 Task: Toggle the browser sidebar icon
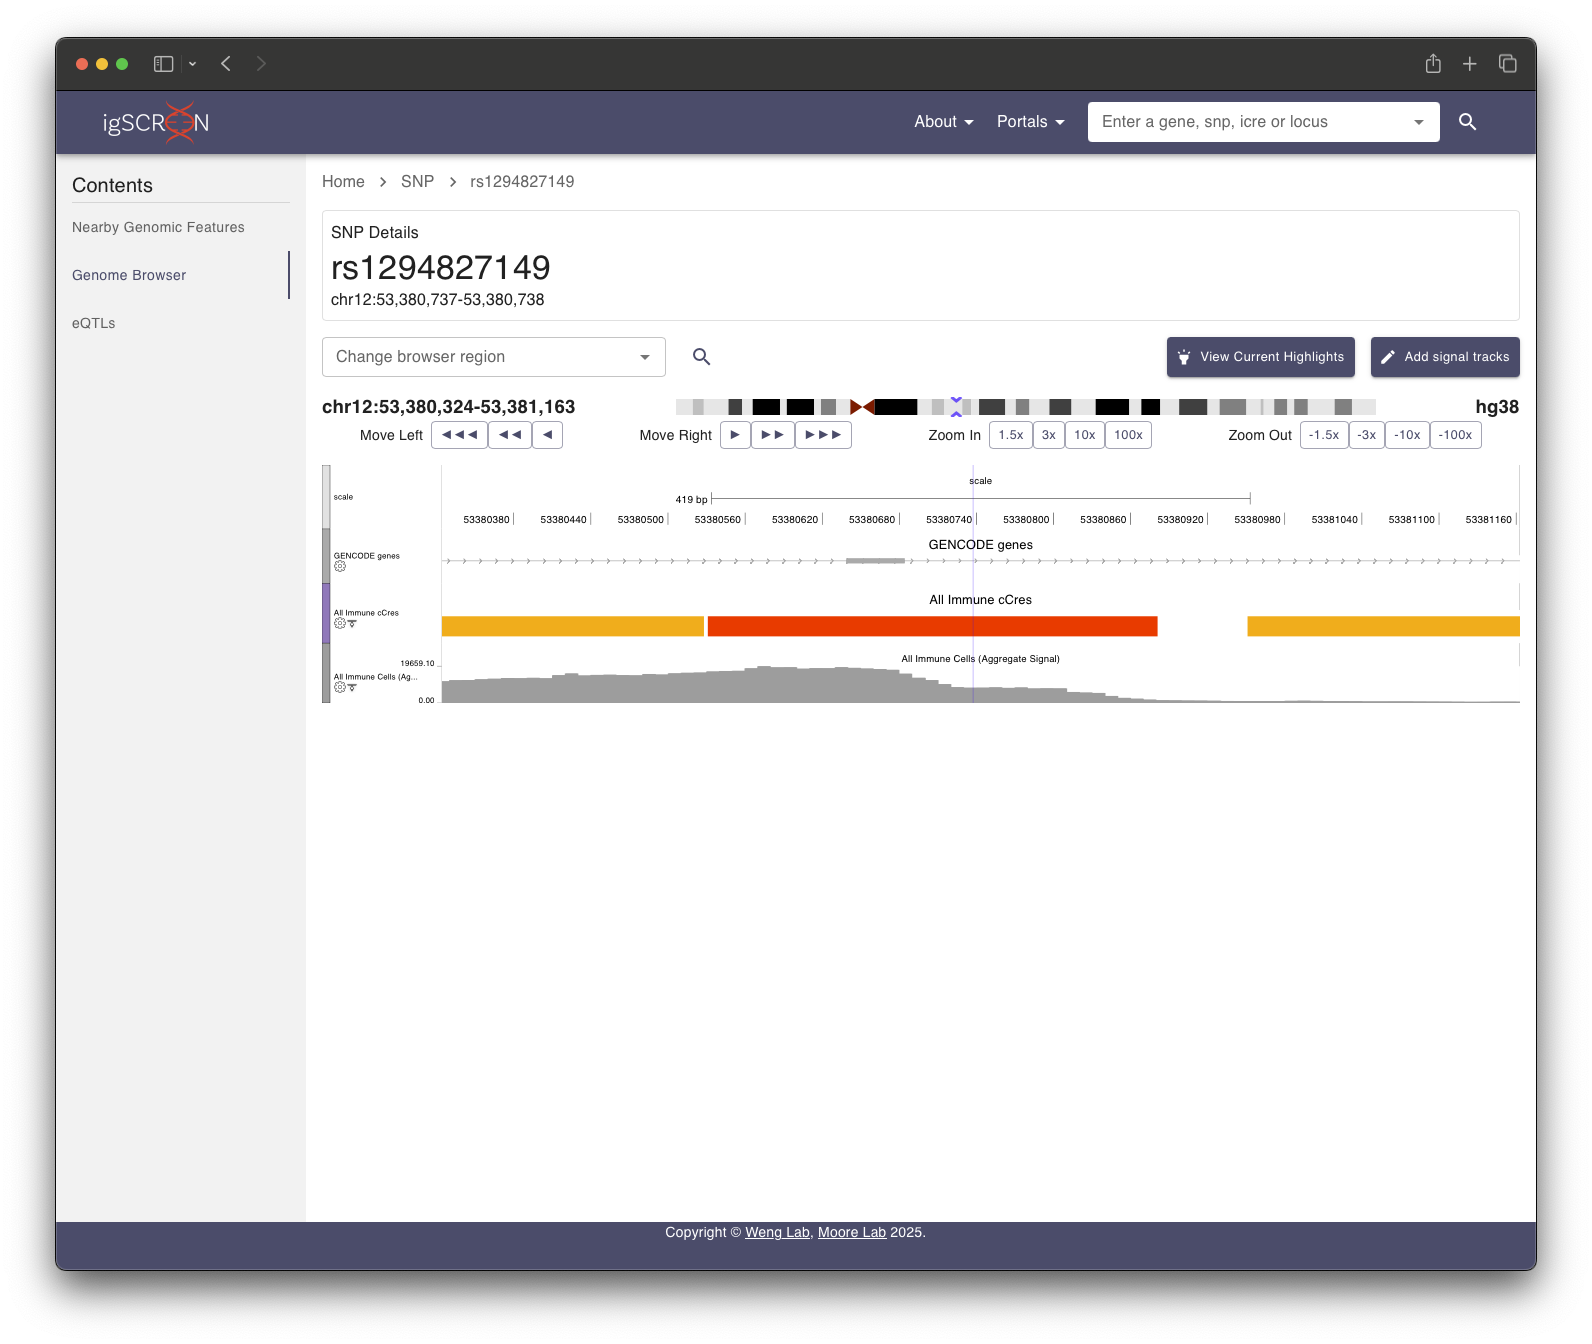(164, 64)
